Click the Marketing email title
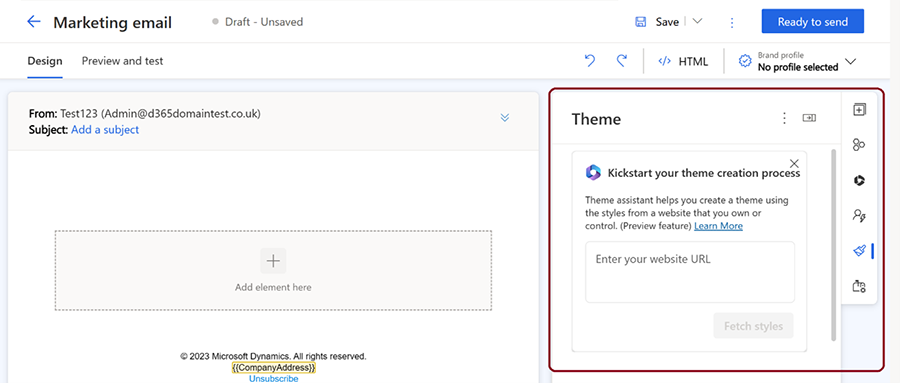 112,23
